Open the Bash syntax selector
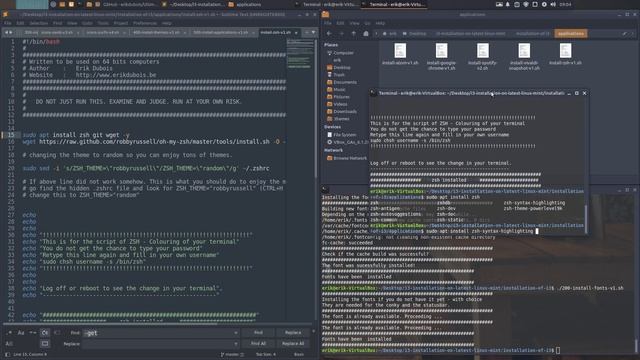This screenshot has width=640, height=360. tap(299, 354)
